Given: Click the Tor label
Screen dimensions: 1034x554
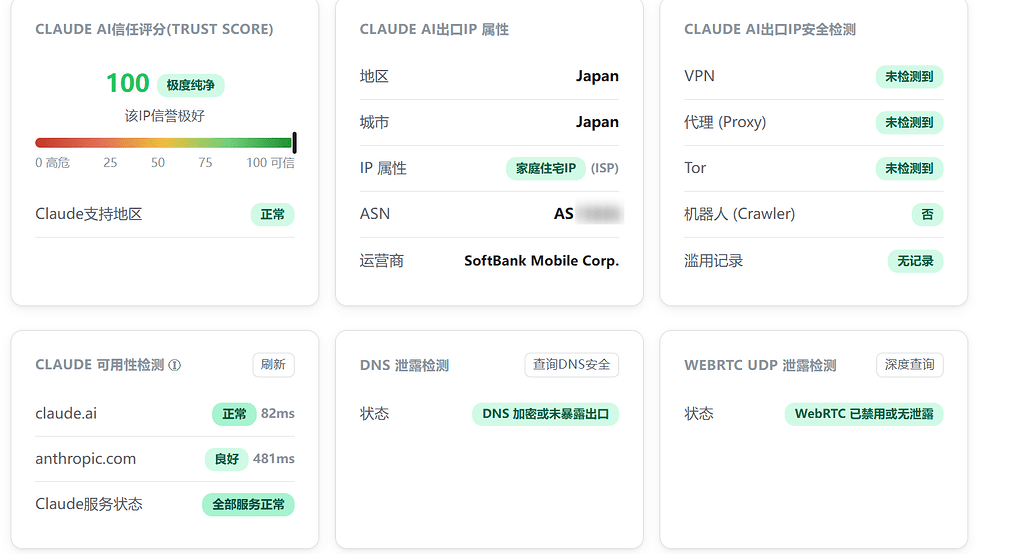Looking at the screenshot, I should tap(694, 168).
